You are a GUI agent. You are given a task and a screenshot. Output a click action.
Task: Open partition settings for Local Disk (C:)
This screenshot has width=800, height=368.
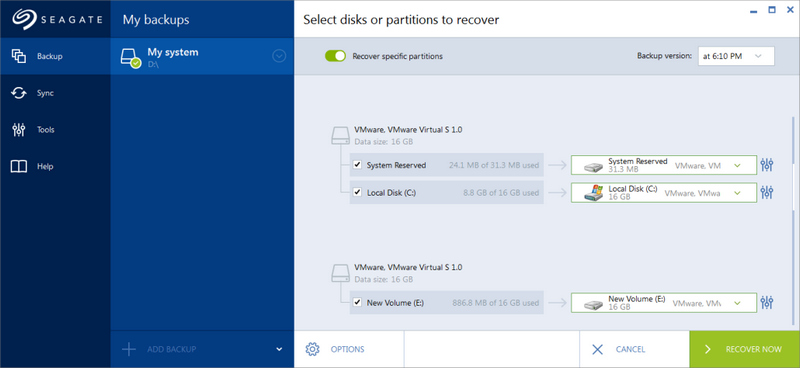point(767,192)
